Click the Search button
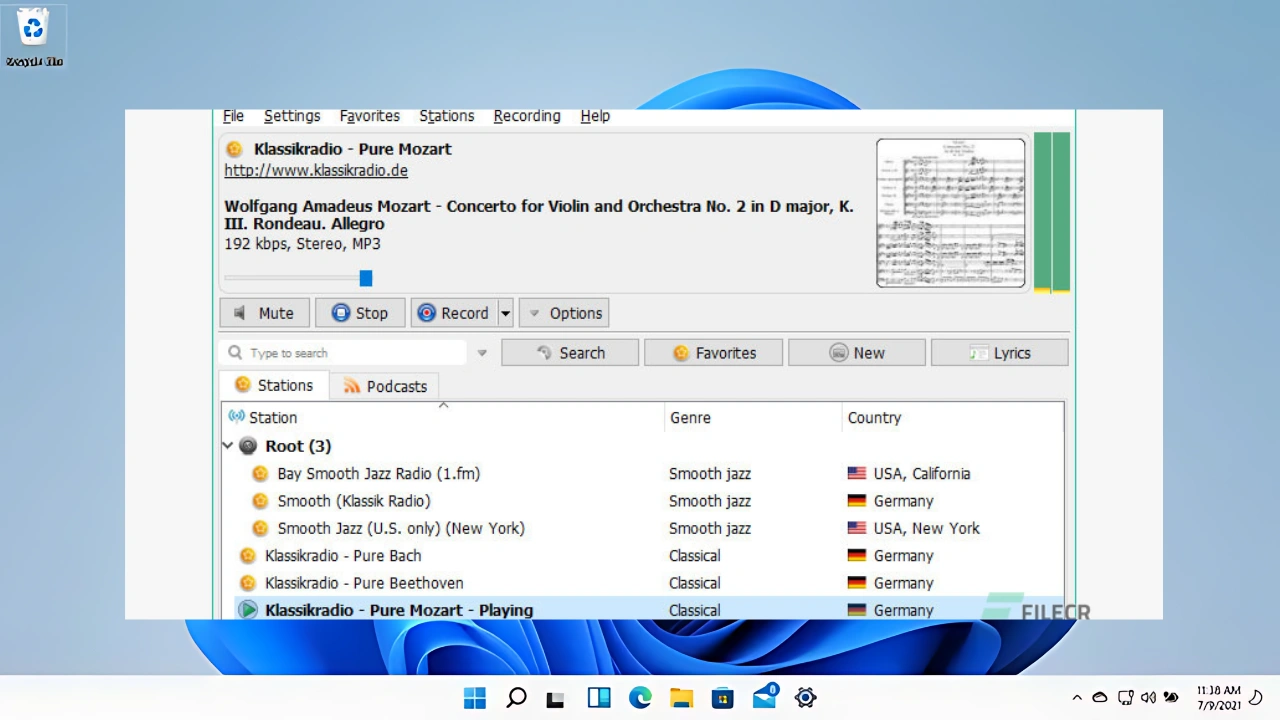This screenshot has width=1280, height=720. point(570,353)
